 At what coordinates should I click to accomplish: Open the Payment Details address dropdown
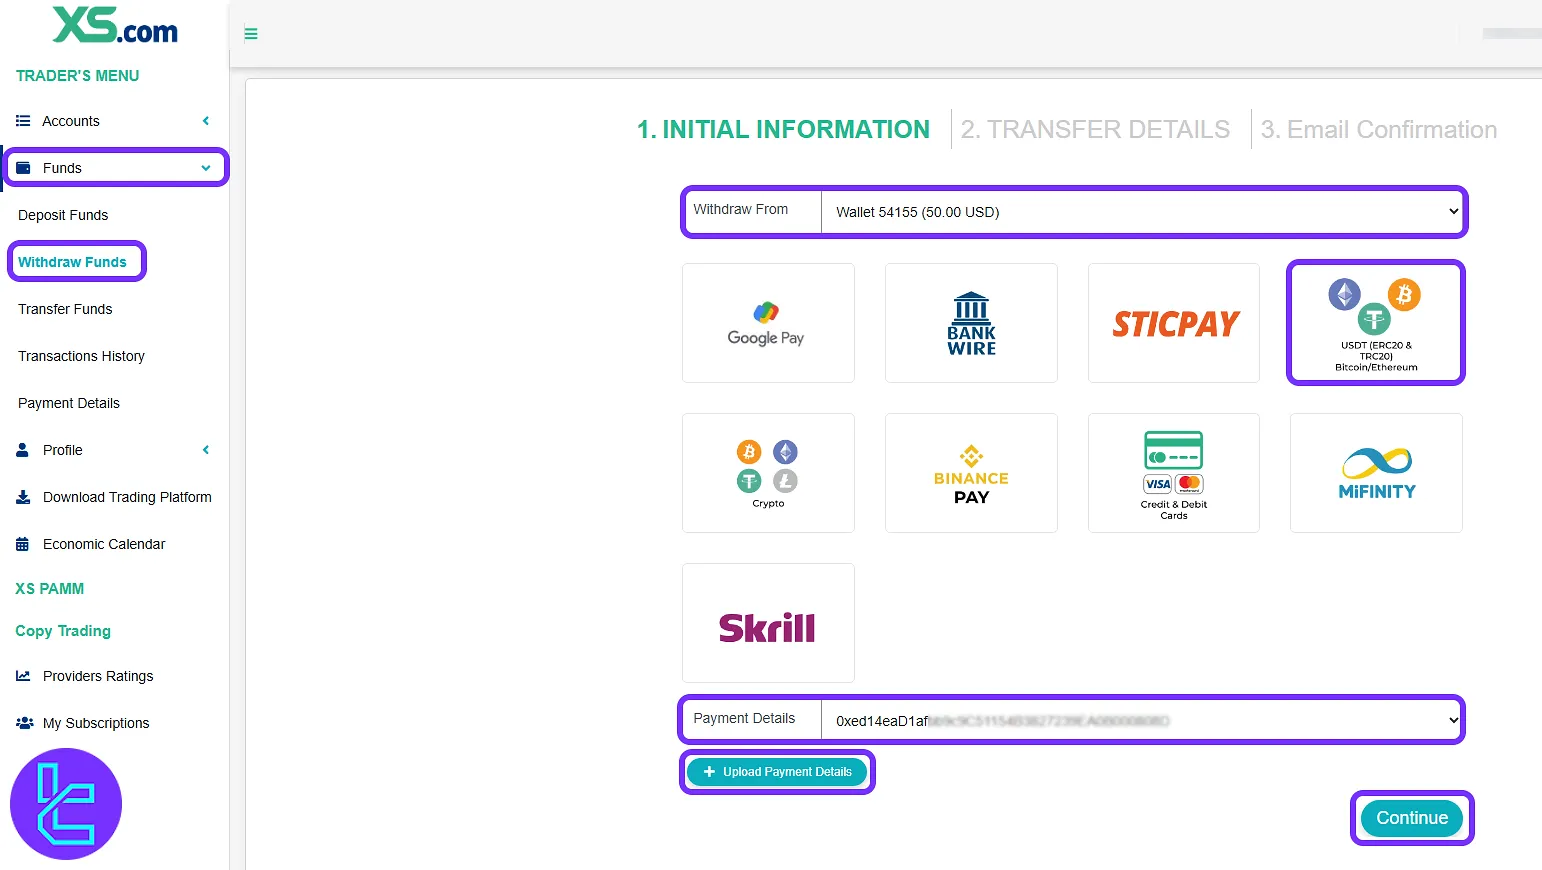tap(1142, 720)
